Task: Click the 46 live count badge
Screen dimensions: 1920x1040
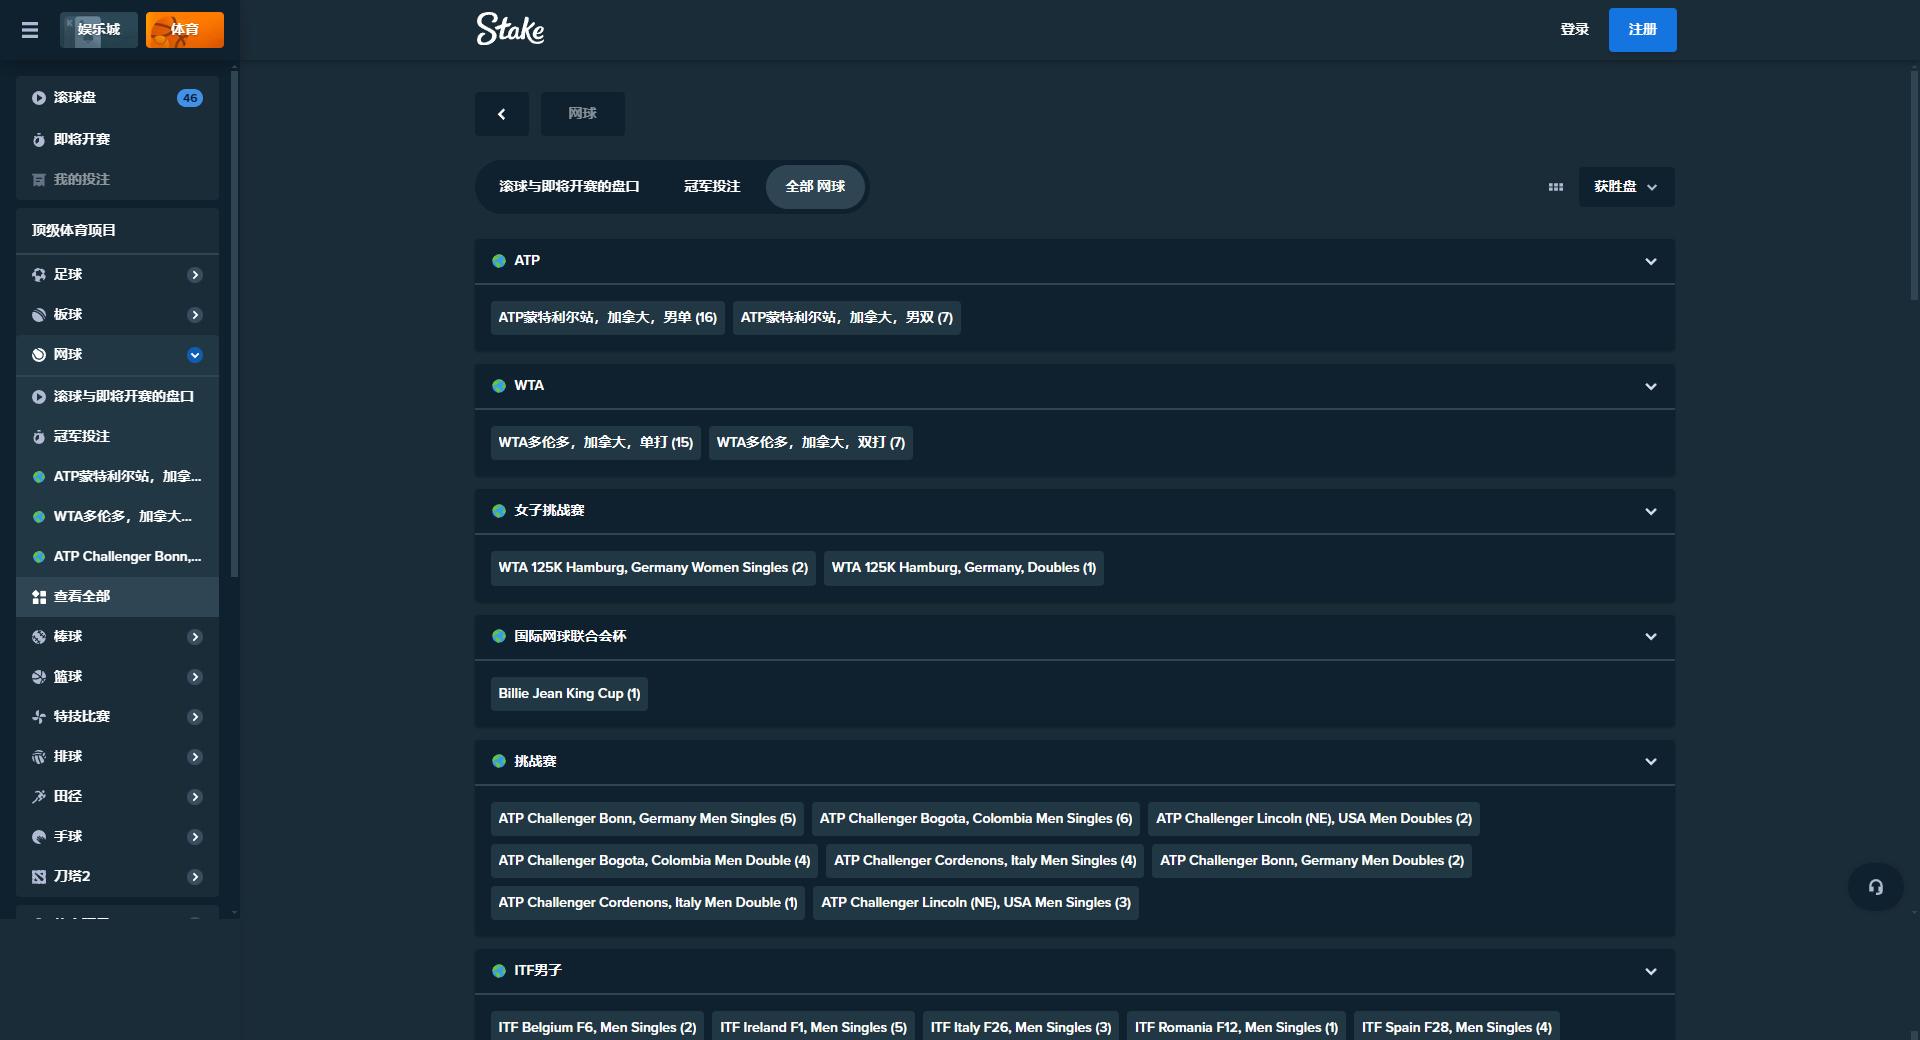Action: point(190,98)
